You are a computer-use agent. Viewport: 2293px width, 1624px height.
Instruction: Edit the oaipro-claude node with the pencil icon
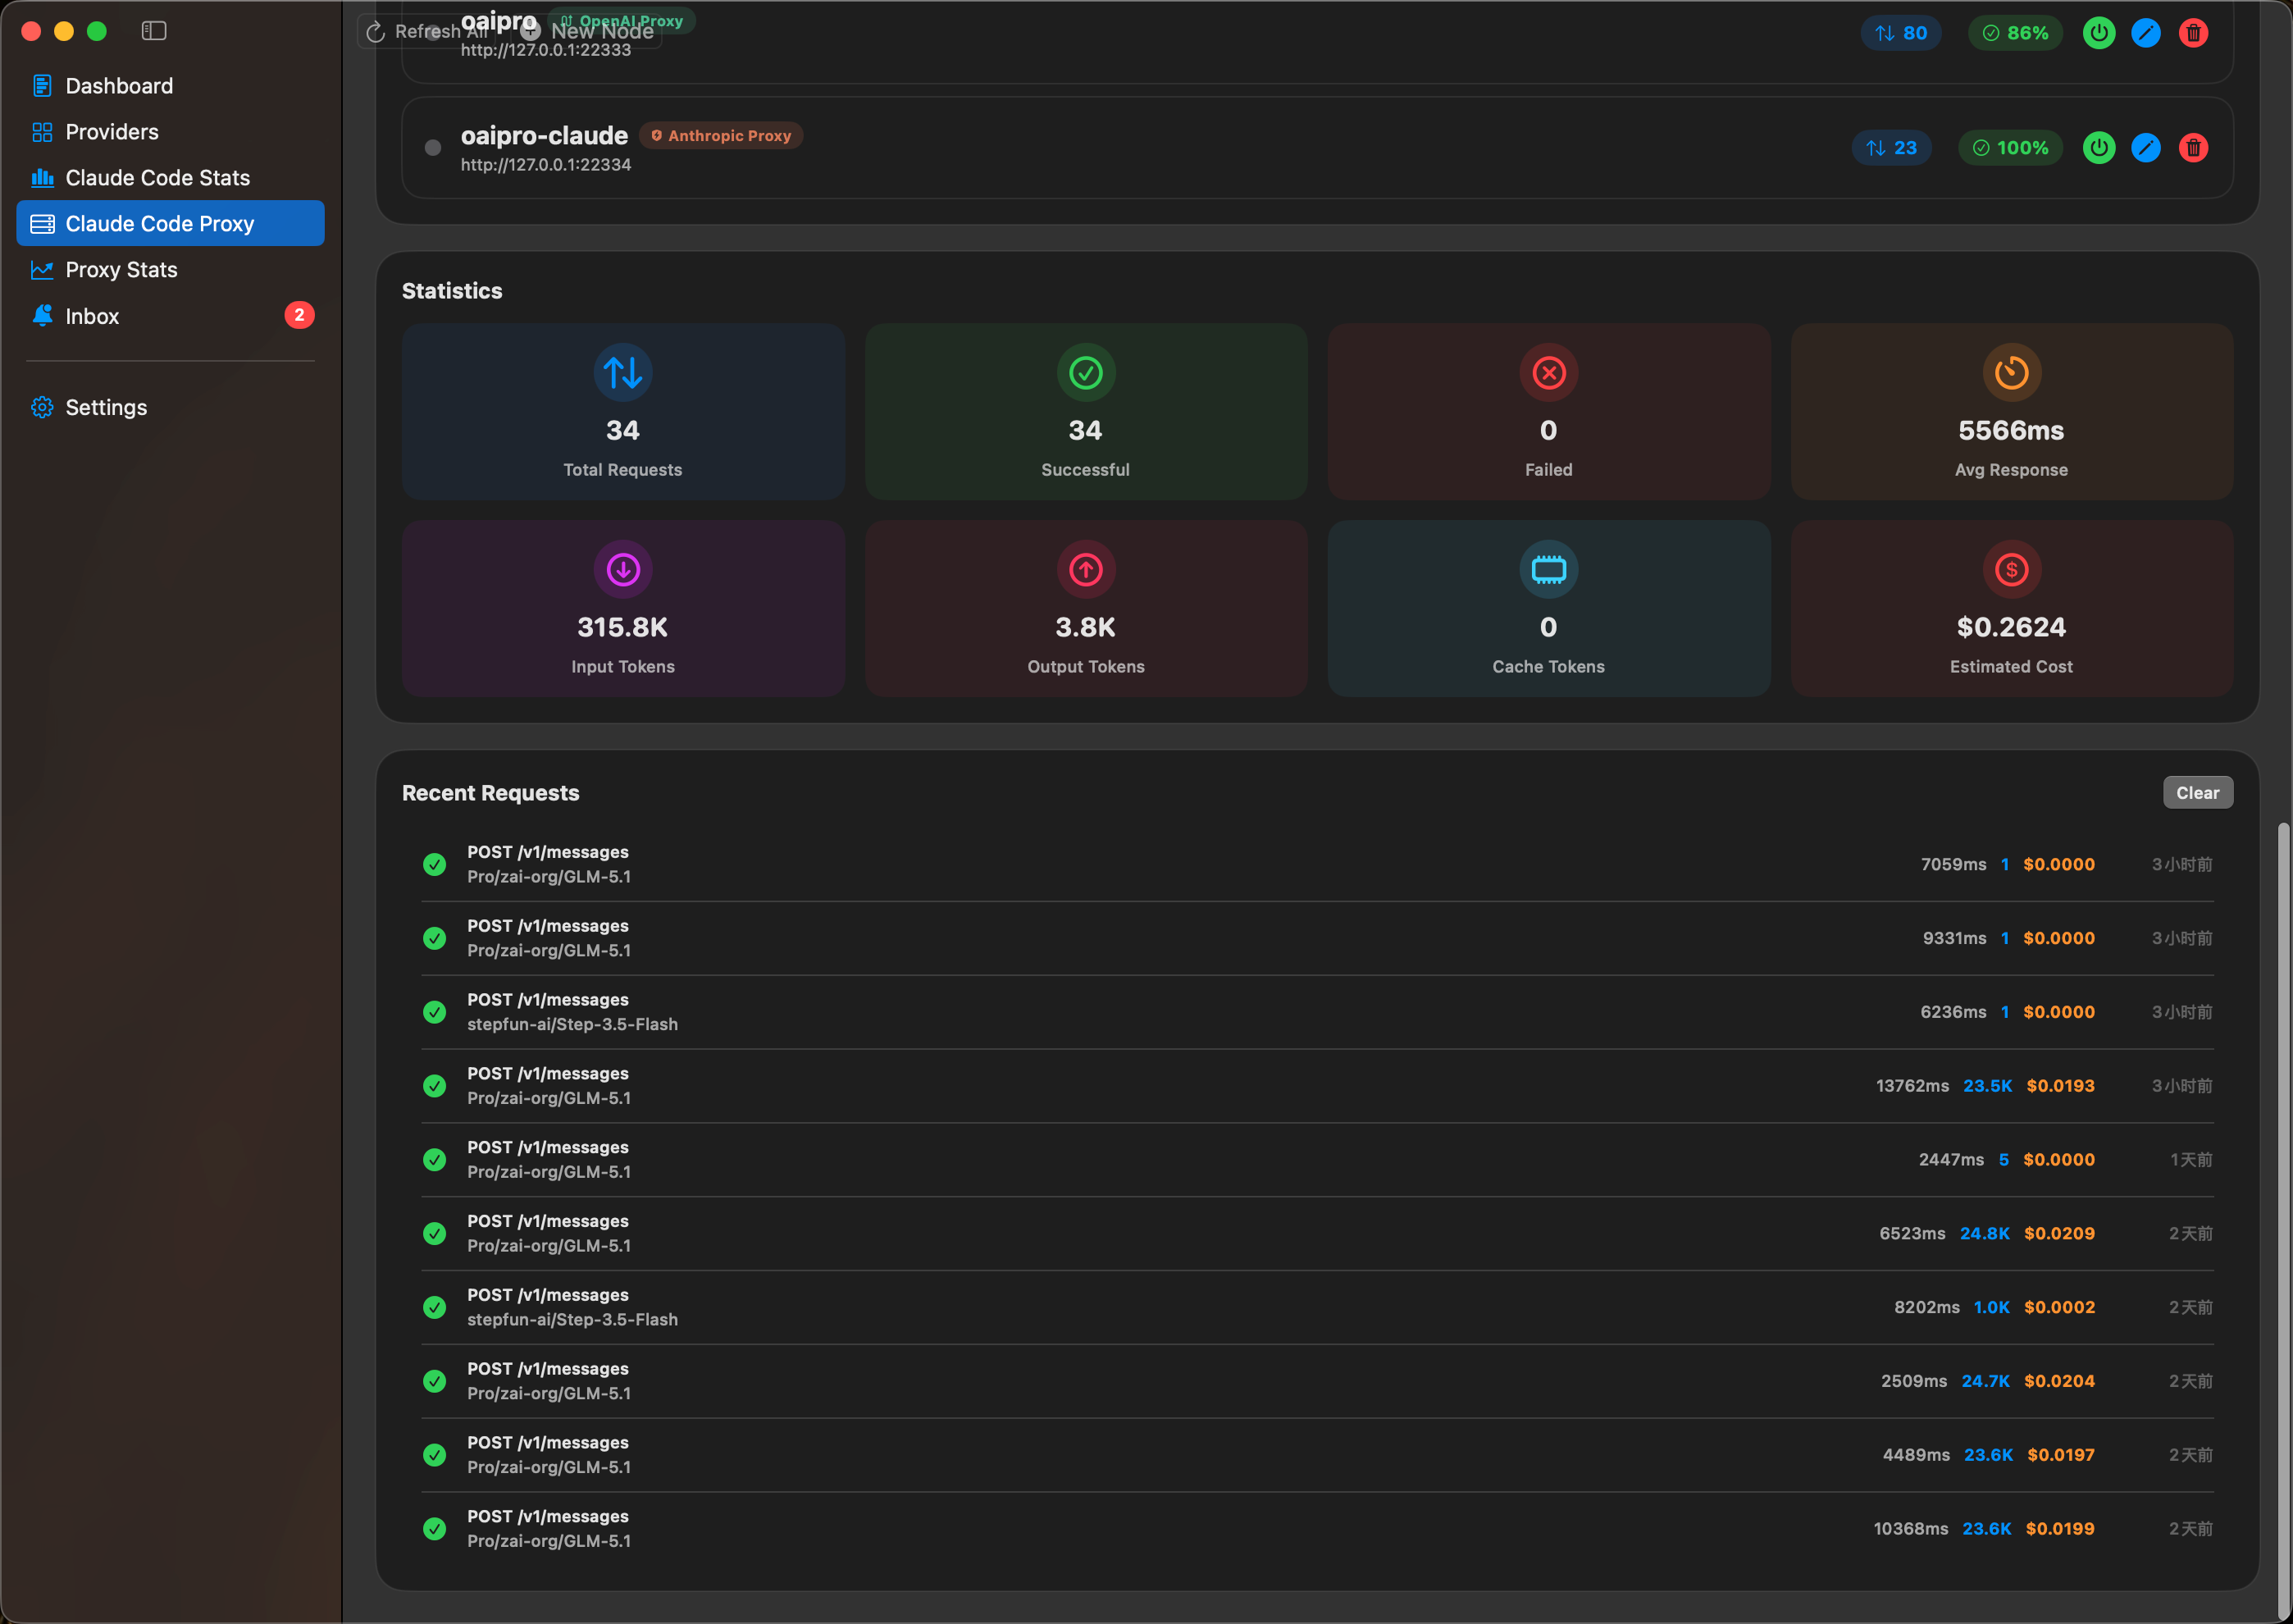coord(2146,147)
